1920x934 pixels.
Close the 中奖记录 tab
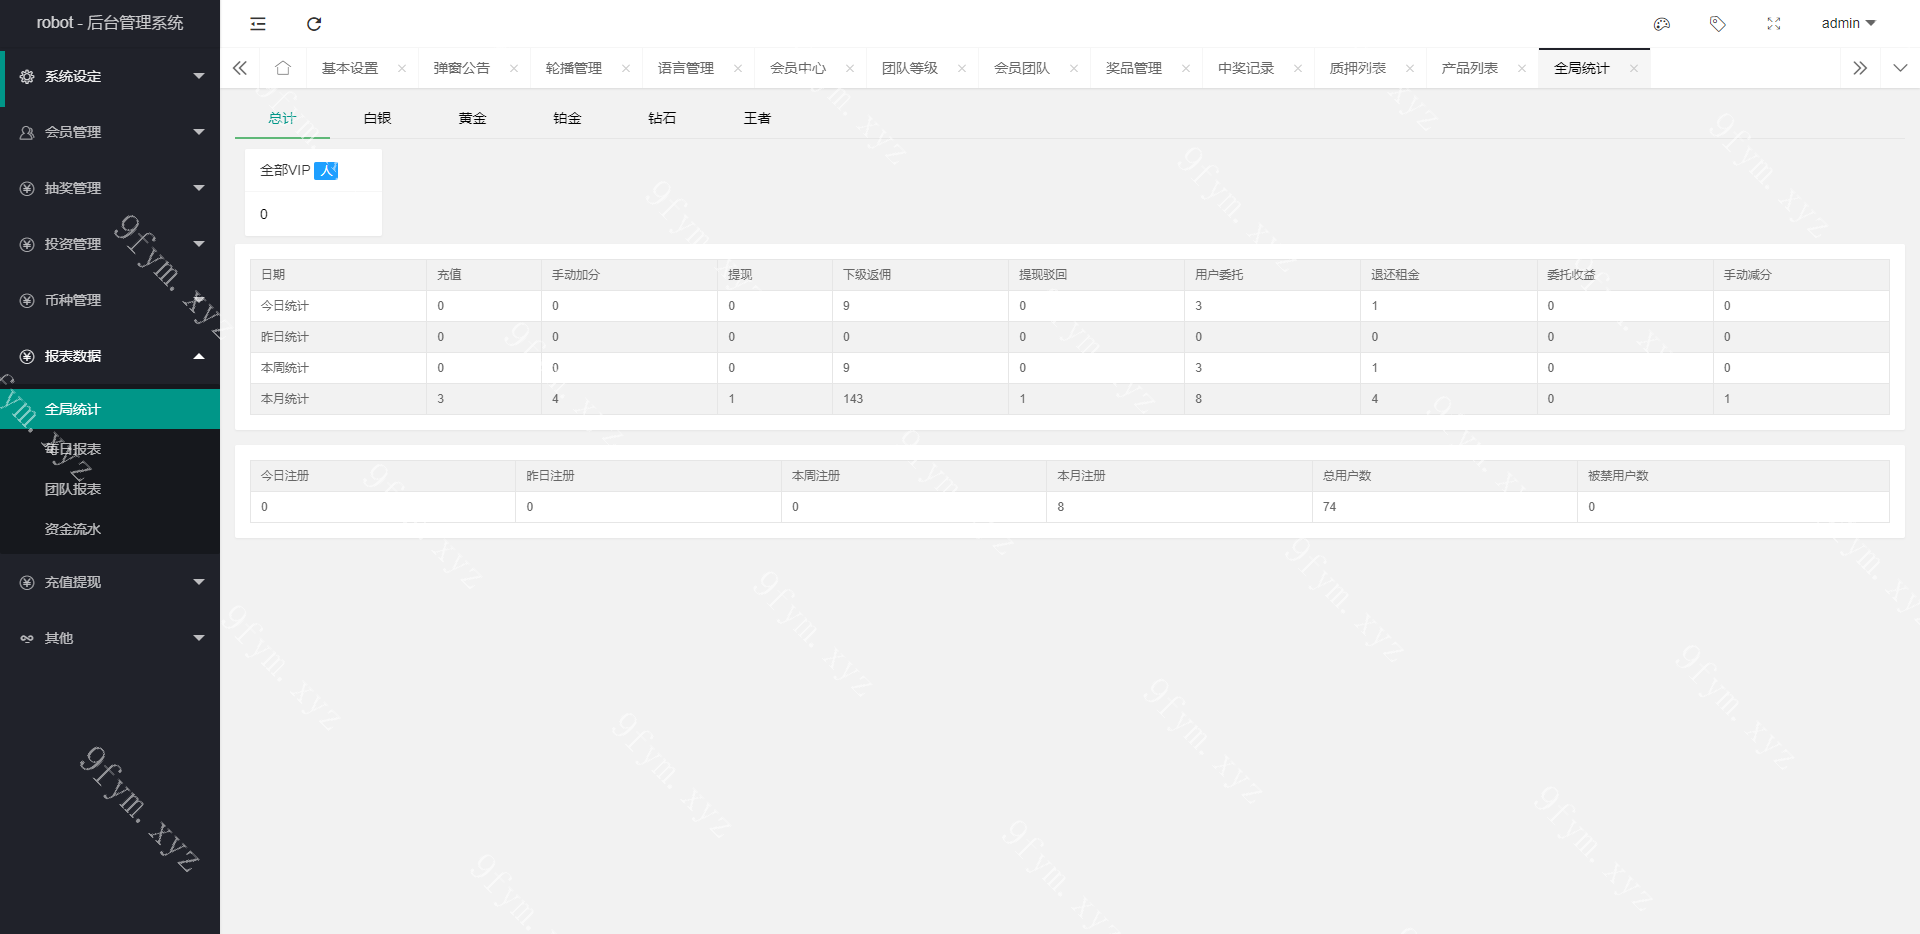pos(1298,68)
